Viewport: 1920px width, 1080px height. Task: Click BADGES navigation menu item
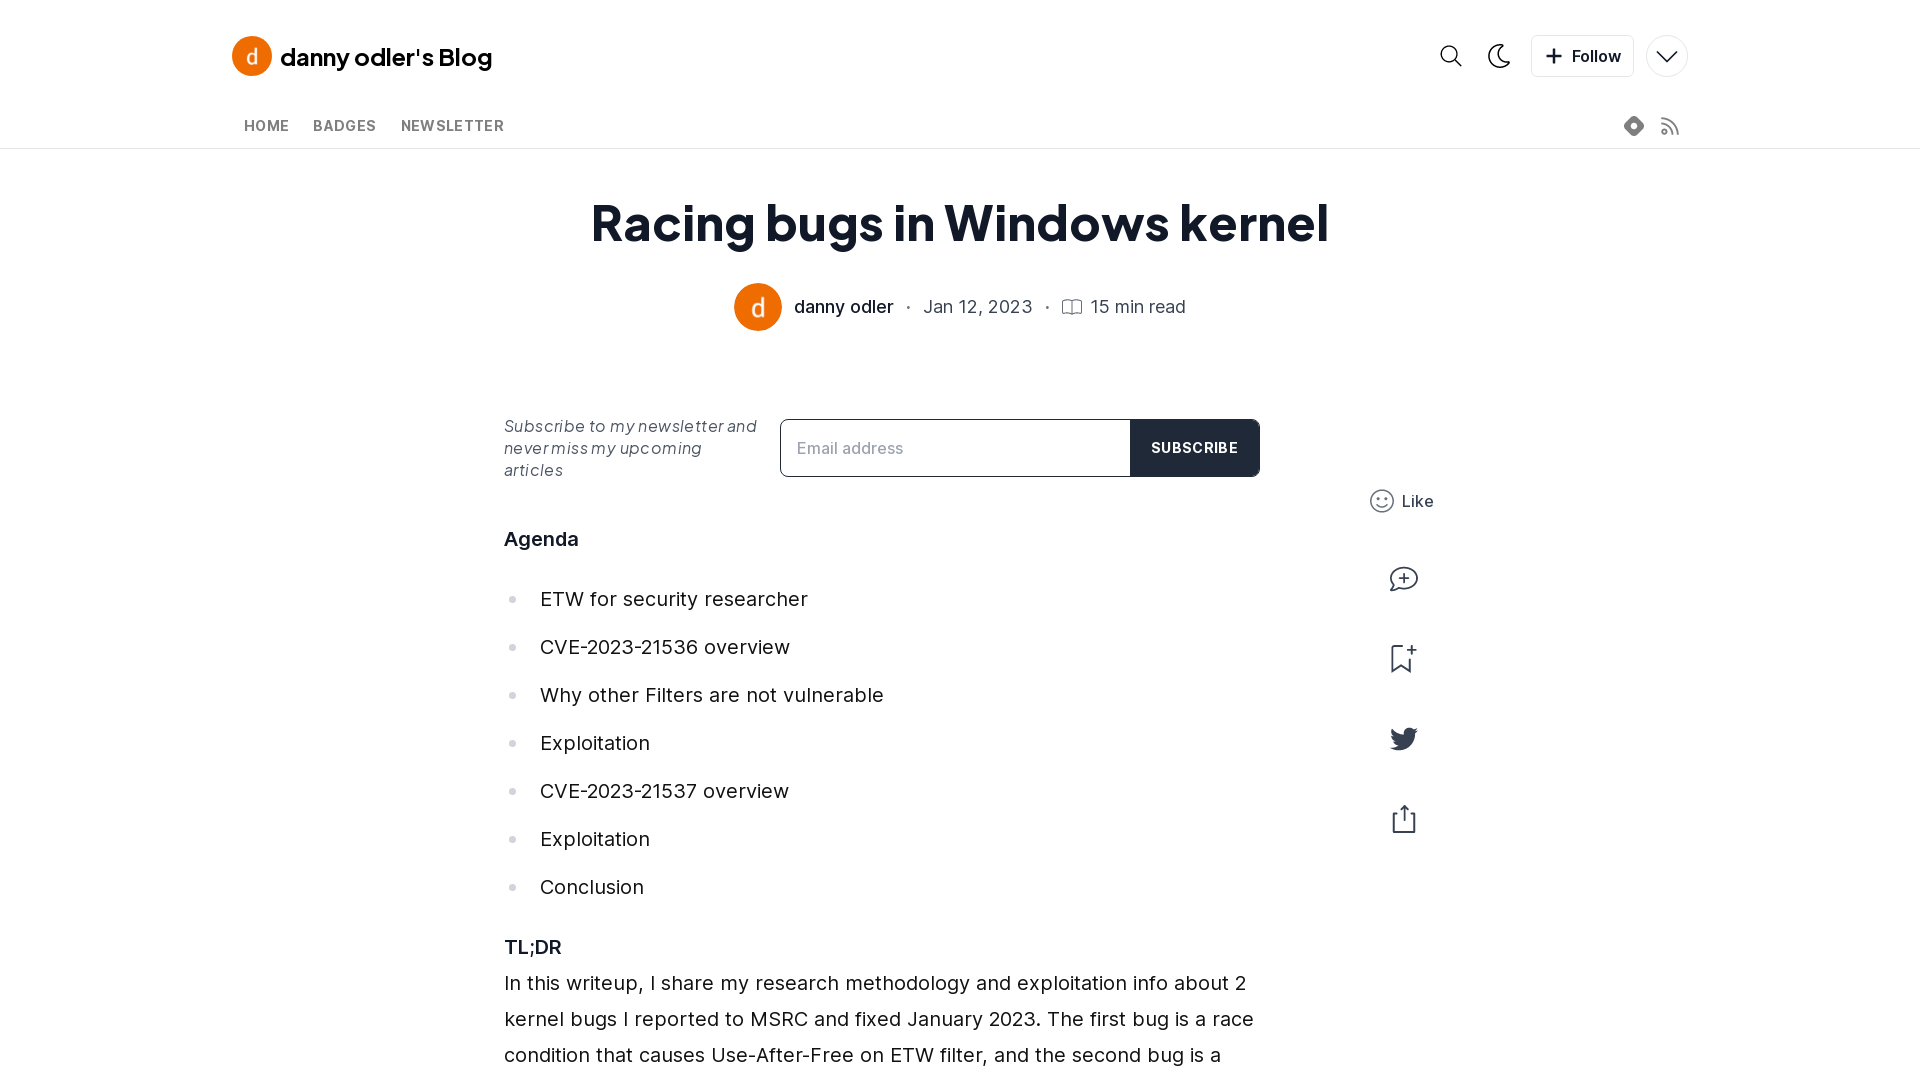(x=344, y=125)
